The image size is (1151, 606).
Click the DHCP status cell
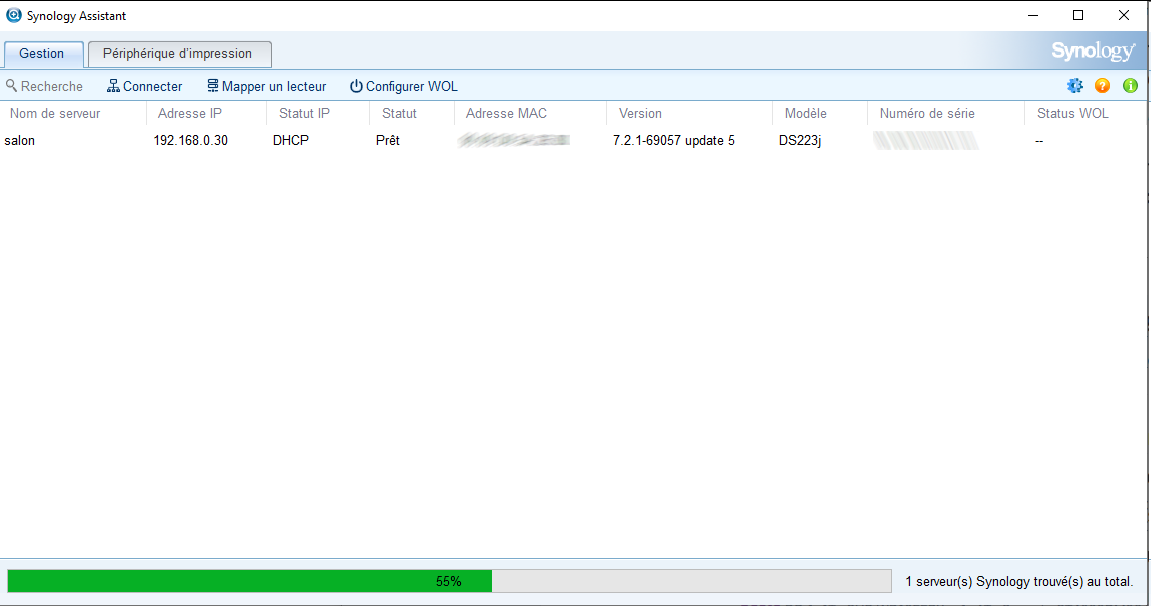click(291, 141)
